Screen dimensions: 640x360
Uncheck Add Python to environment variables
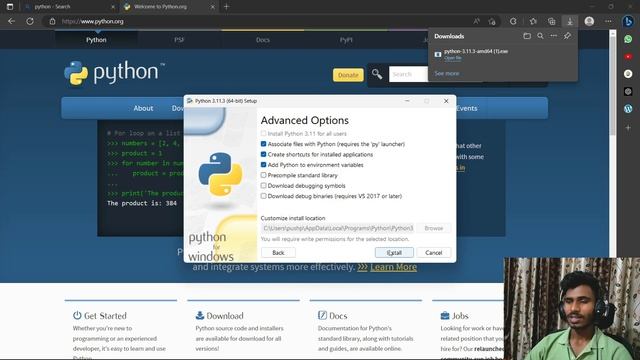(x=264, y=165)
